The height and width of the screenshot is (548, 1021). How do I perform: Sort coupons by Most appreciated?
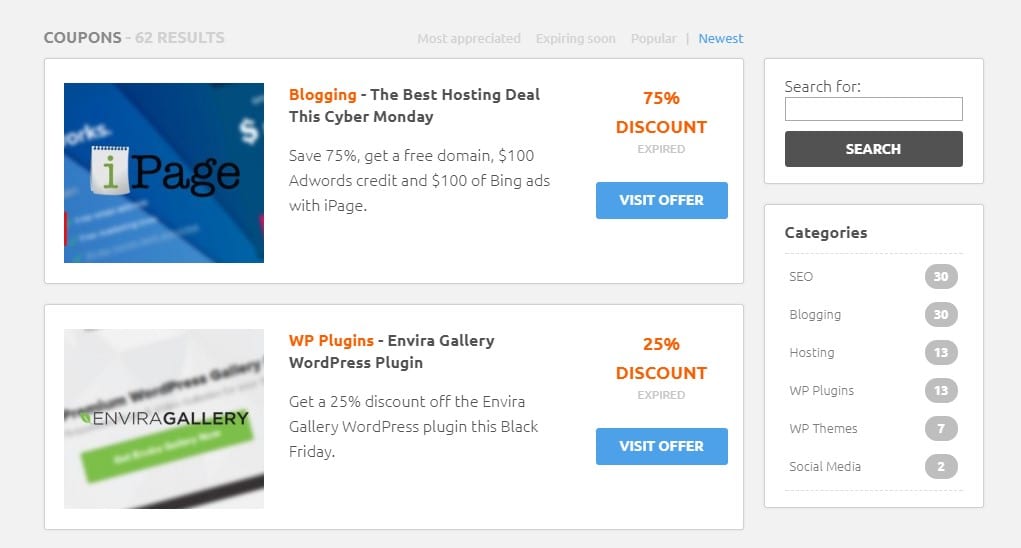click(x=469, y=38)
